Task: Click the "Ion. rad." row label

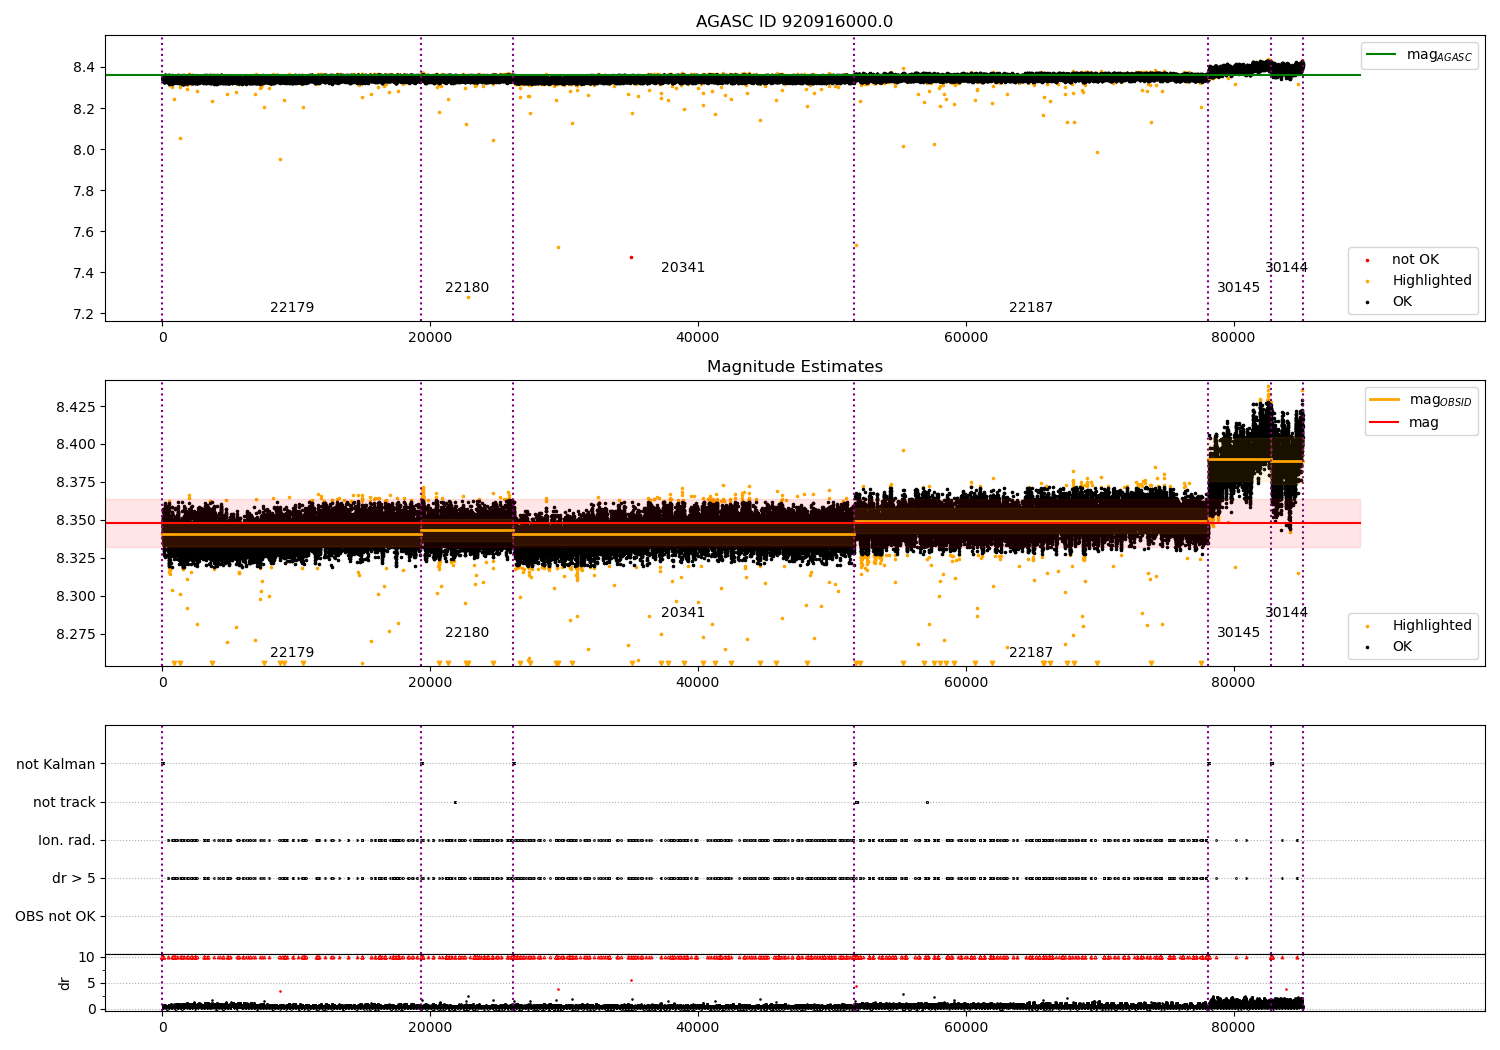Action: (x=67, y=841)
